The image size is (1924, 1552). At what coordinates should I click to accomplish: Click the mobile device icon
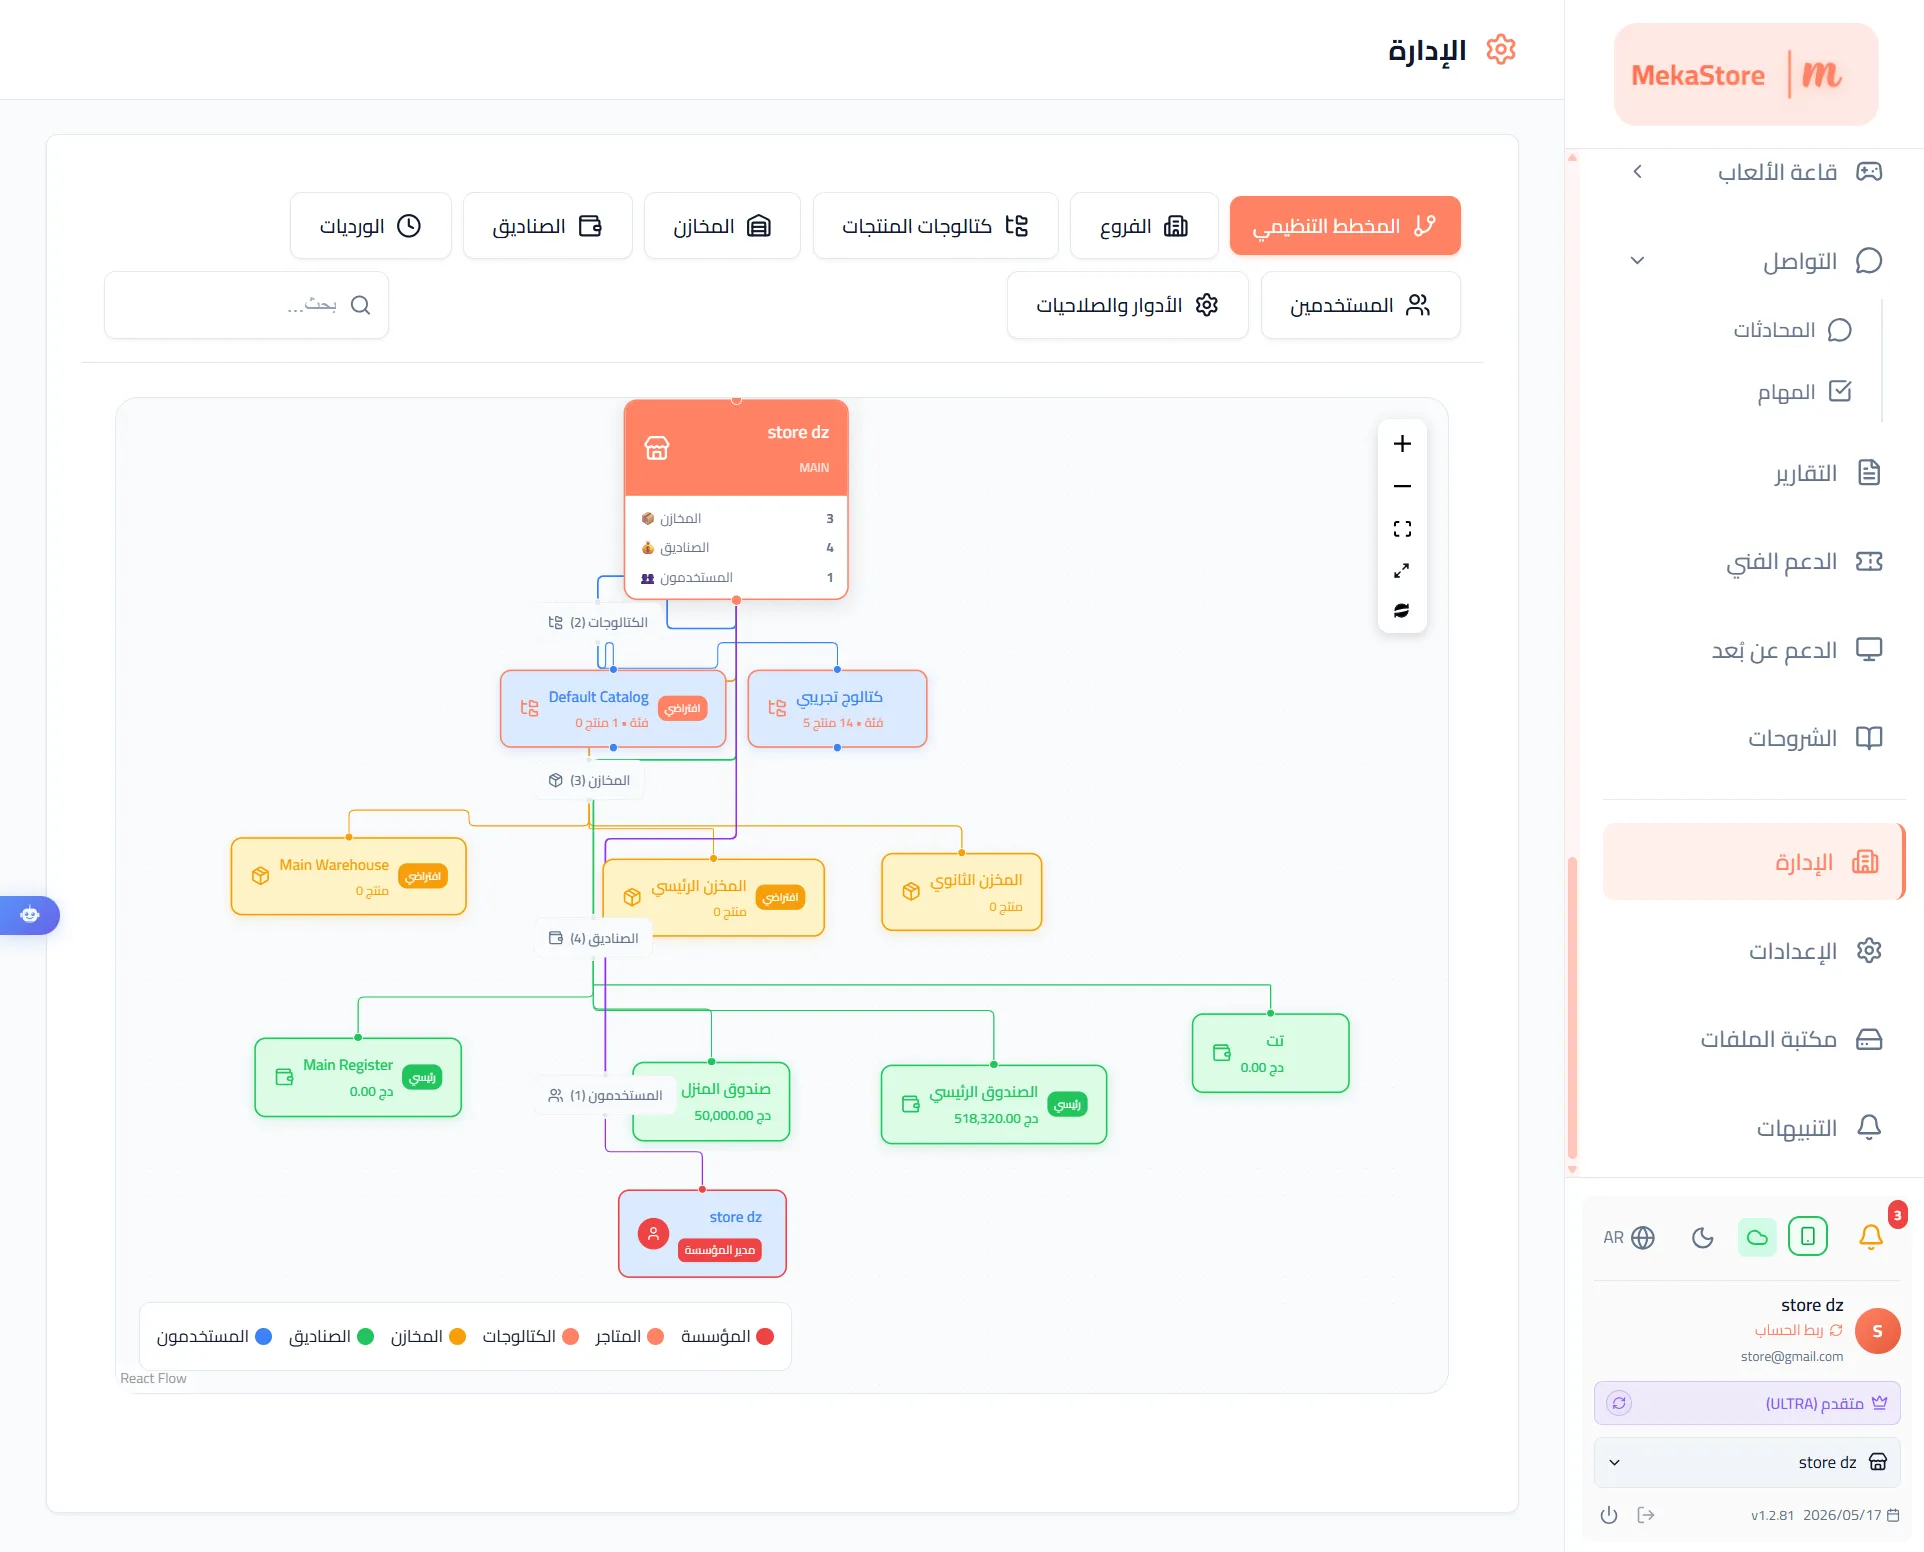[x=1808, y=1236]
